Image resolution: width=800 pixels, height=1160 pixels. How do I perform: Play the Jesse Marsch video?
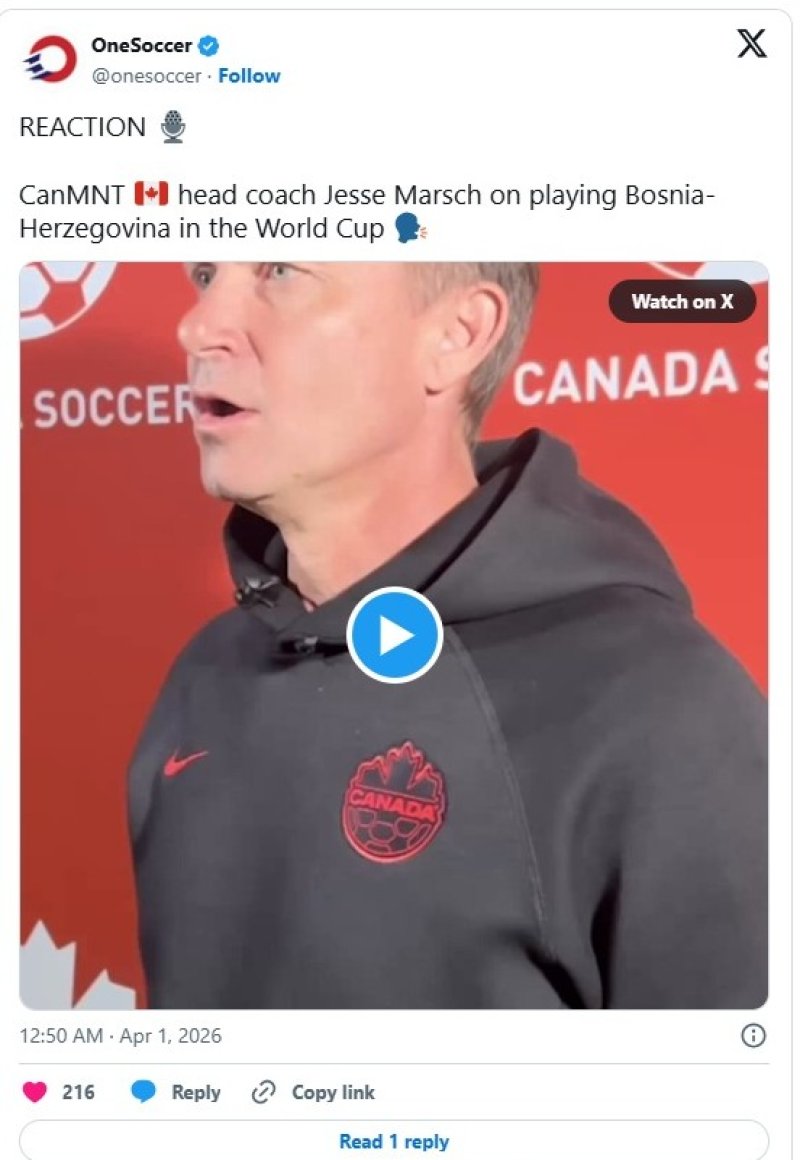coord(394,635)
